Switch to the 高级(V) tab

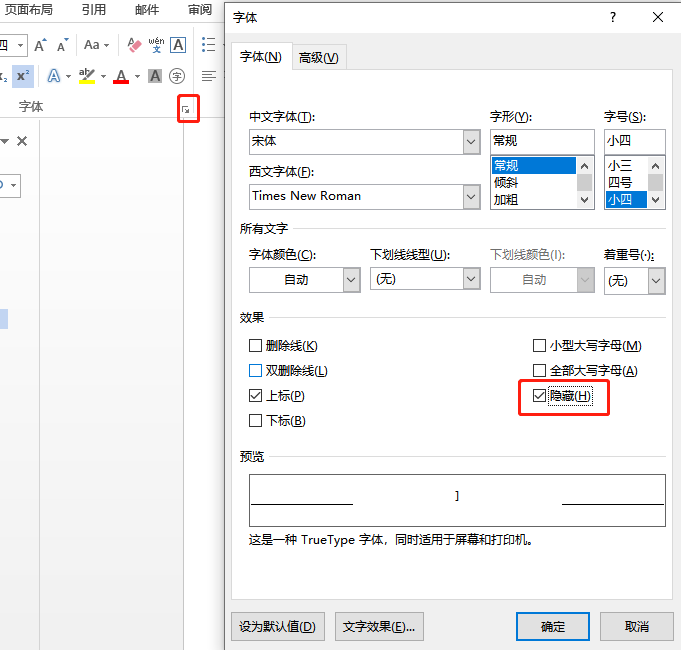[x=319, y=57]
